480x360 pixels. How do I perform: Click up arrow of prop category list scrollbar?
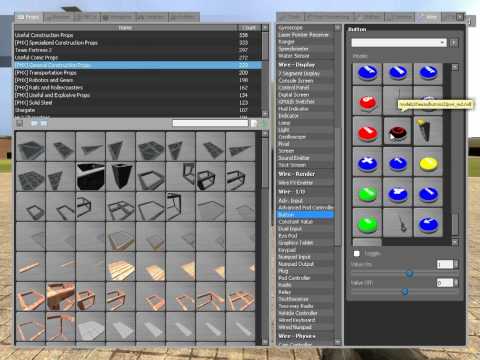click(x=265, y=28)
